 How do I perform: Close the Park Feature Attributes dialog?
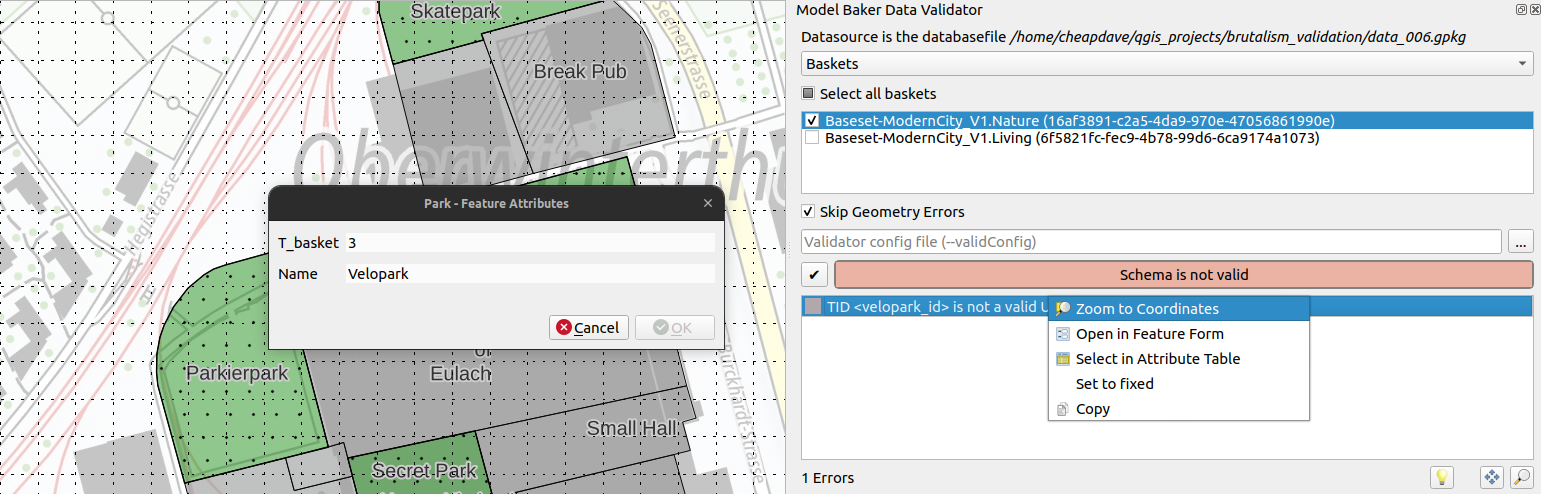coord(708,203)
